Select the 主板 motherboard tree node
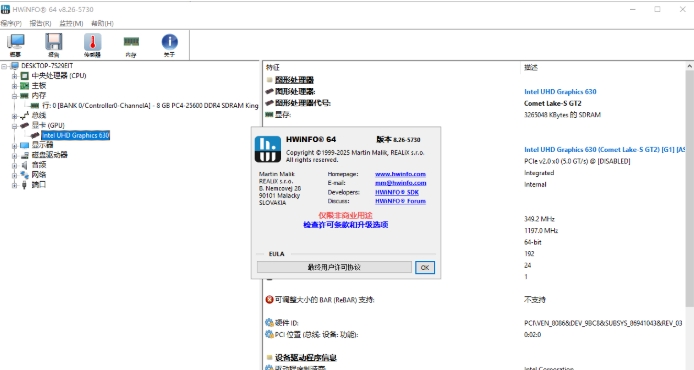Viewport: 694px width, 370px height. coord(39,85)
